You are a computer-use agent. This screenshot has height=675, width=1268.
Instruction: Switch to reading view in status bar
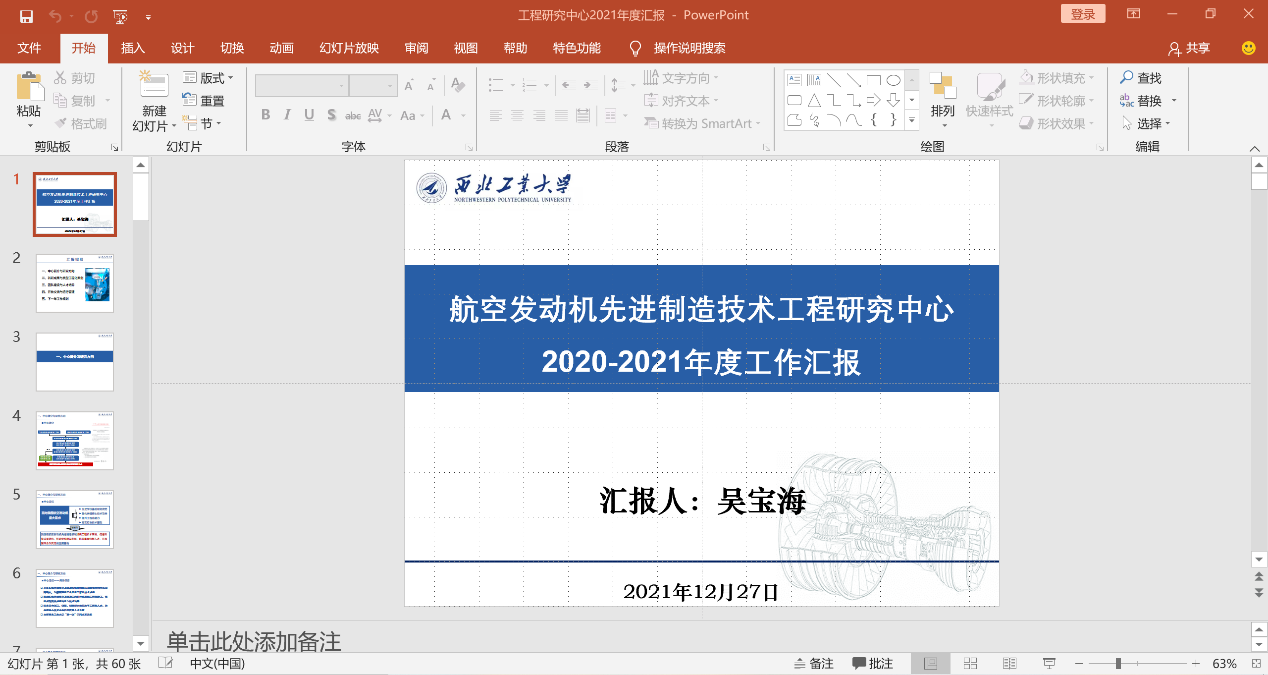(1009, 664)
